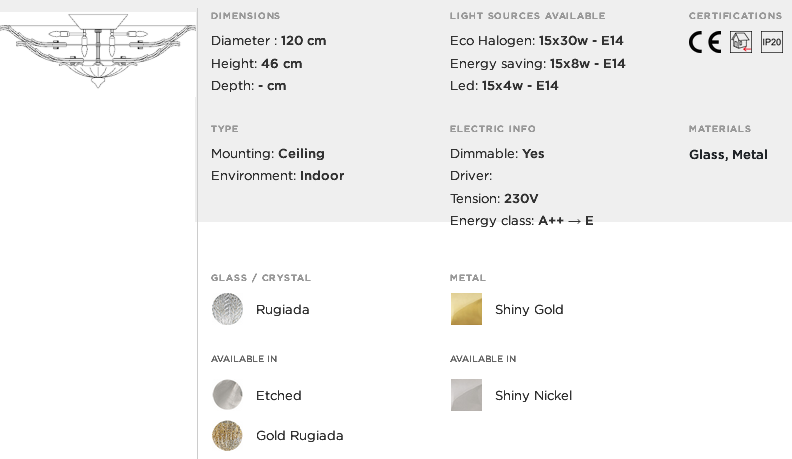This screenshot has height=459, width=792.
Task: Click the Energy class A++ to E text
Action: click(522, 221)
